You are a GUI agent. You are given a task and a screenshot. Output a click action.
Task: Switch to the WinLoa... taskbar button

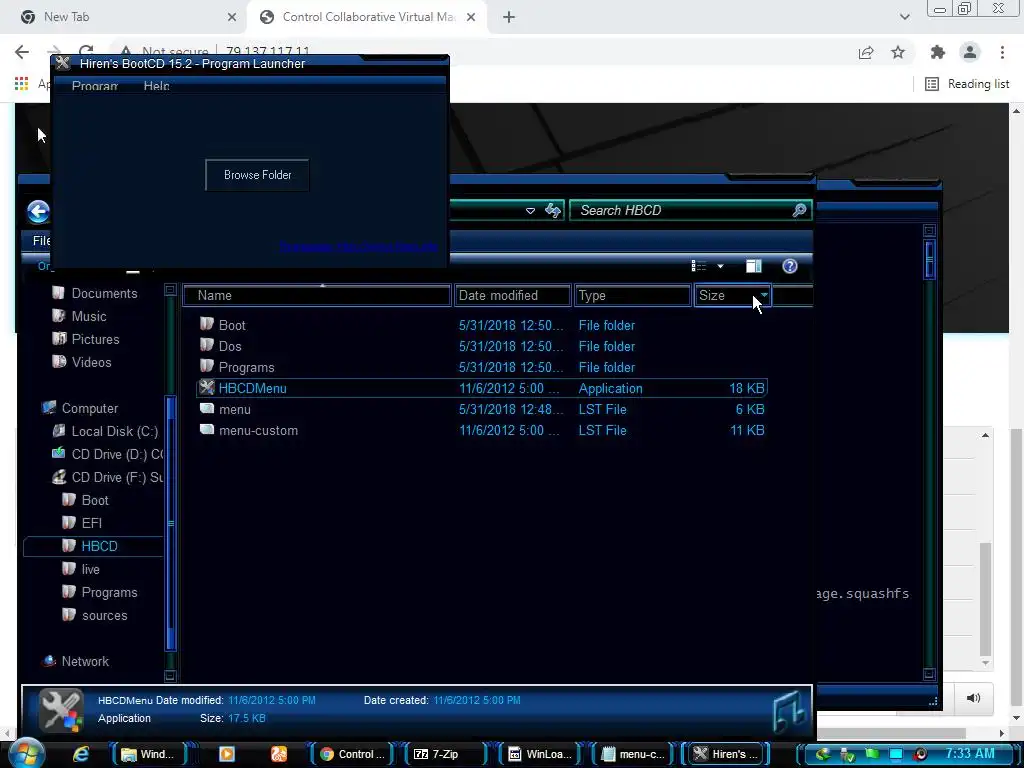(x=541, y=754)
